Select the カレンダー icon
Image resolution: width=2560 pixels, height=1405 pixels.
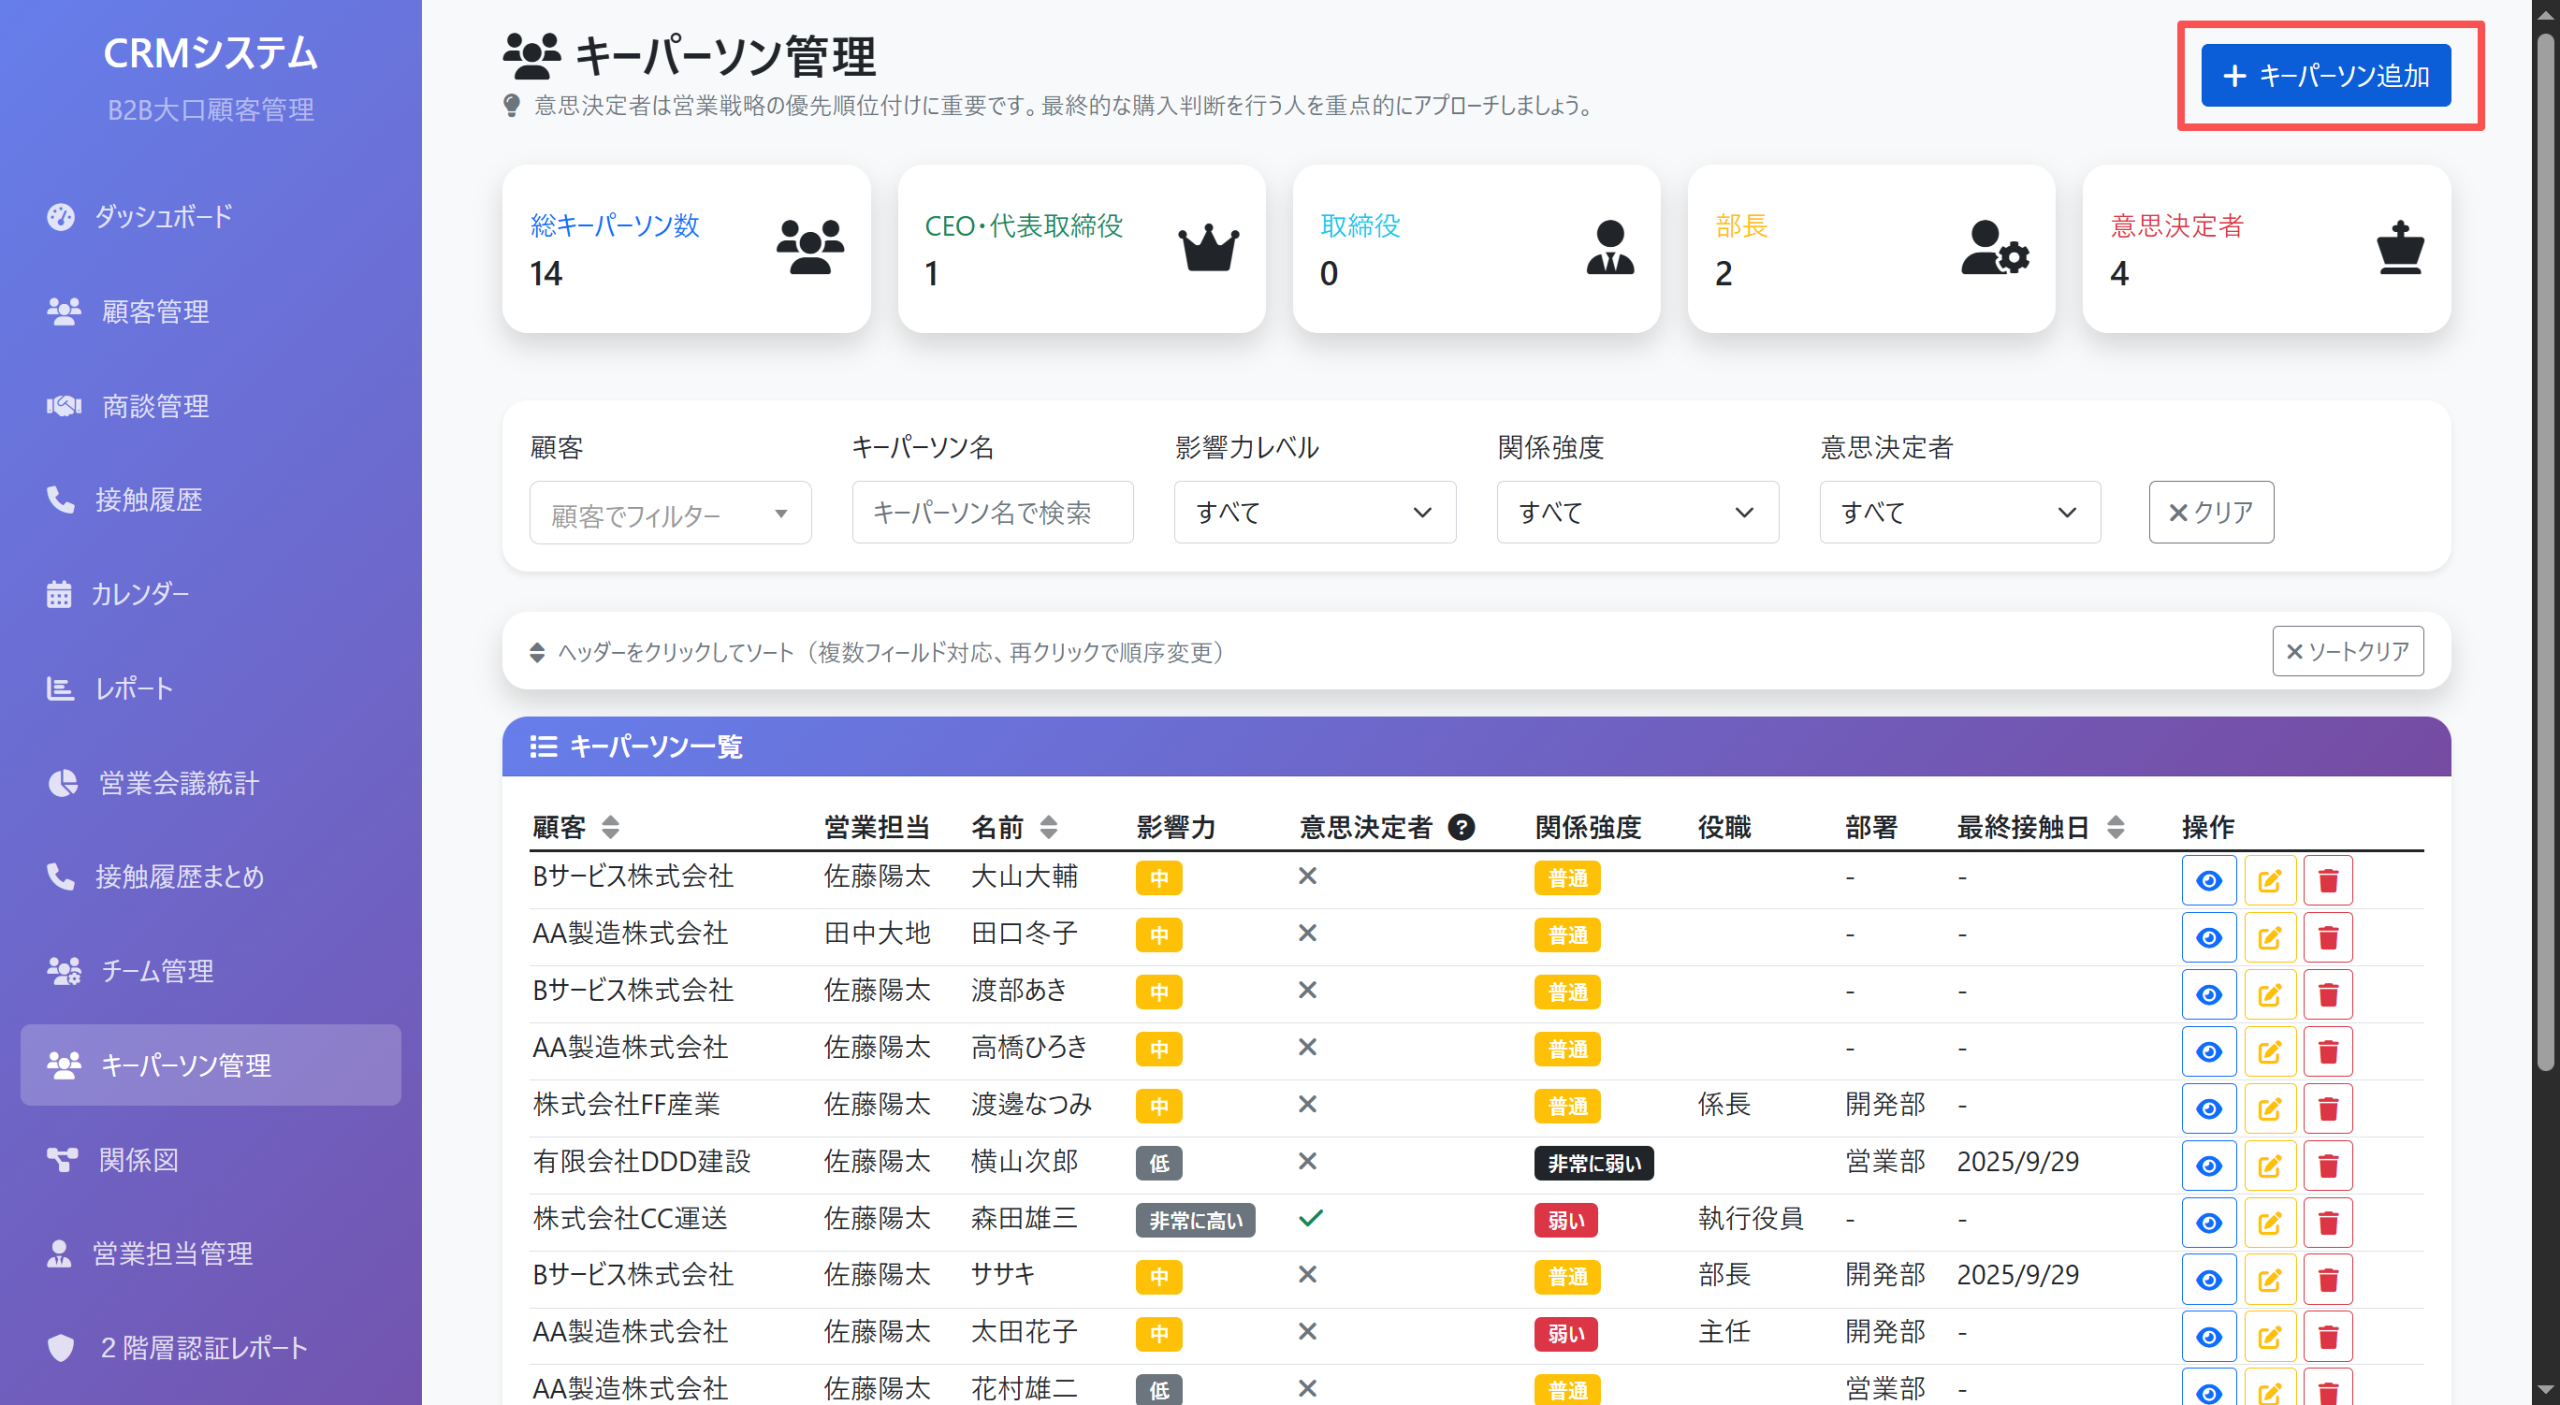[x=59, y=594]
